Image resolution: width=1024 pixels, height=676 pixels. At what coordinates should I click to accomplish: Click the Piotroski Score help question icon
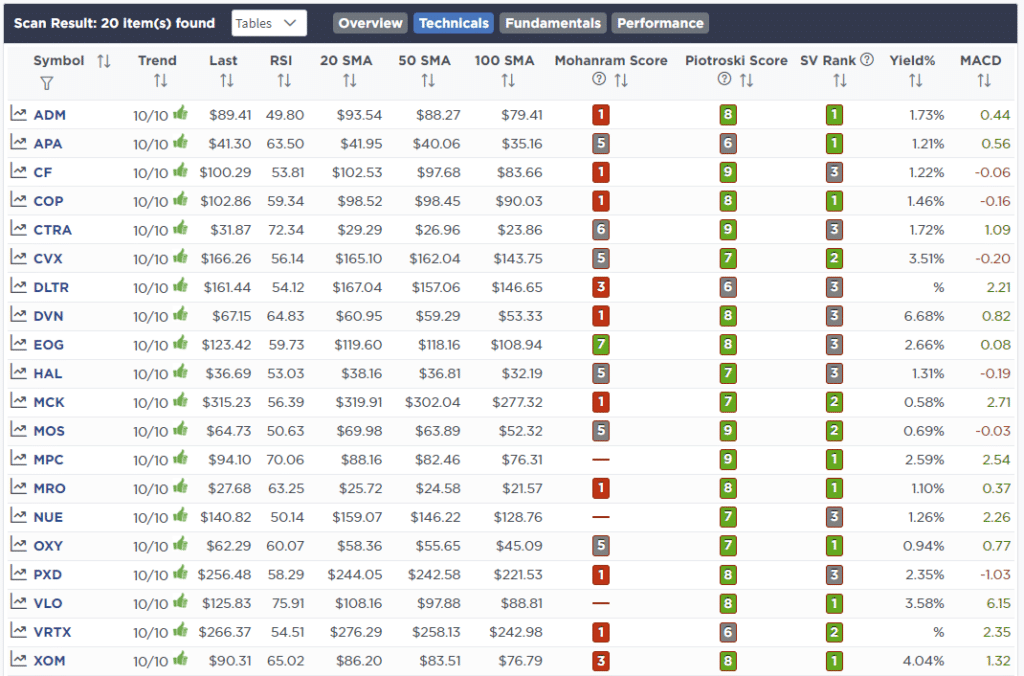(724, 79)
